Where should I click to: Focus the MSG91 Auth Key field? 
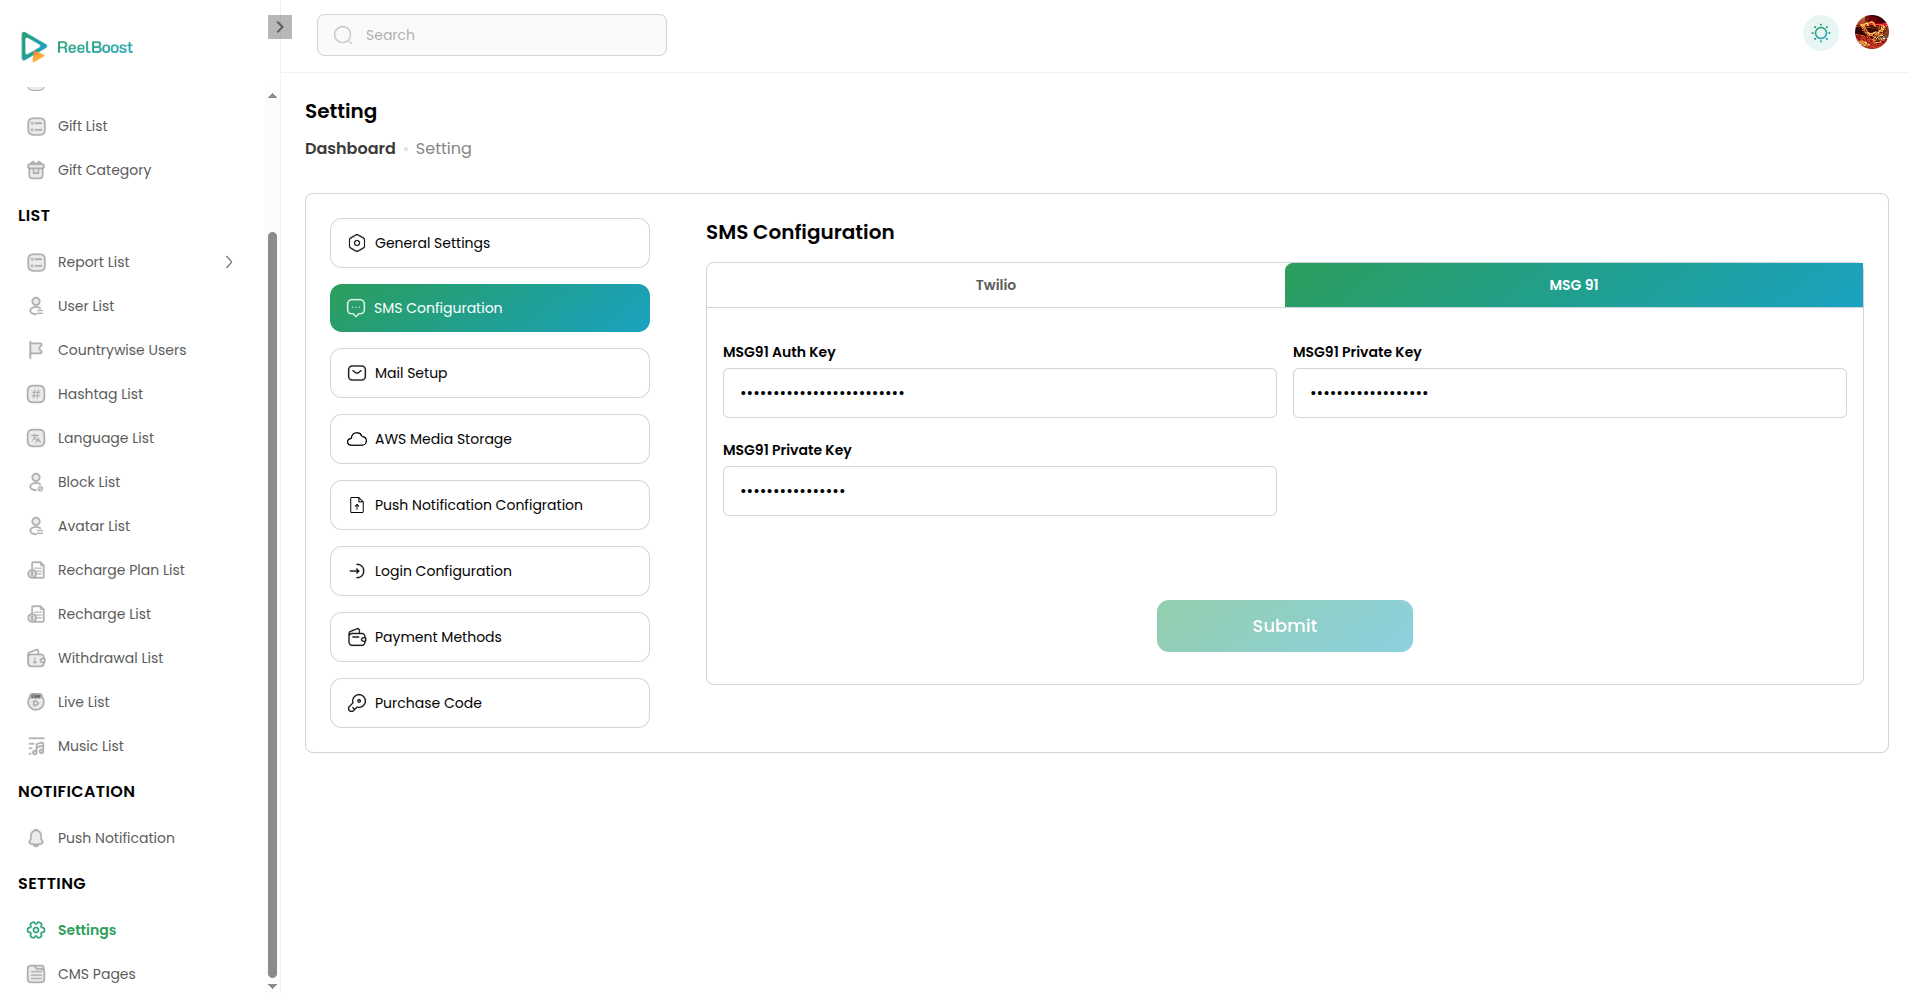pyautogui.click(x=999, y=393)
